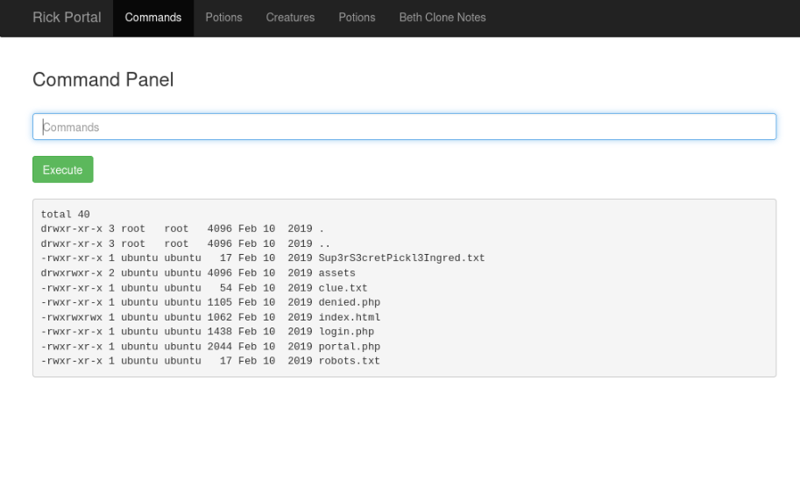The width and height of the screenshot is (800, 479).
Task: Click the current directory "." entry
Action: (321, 228)
